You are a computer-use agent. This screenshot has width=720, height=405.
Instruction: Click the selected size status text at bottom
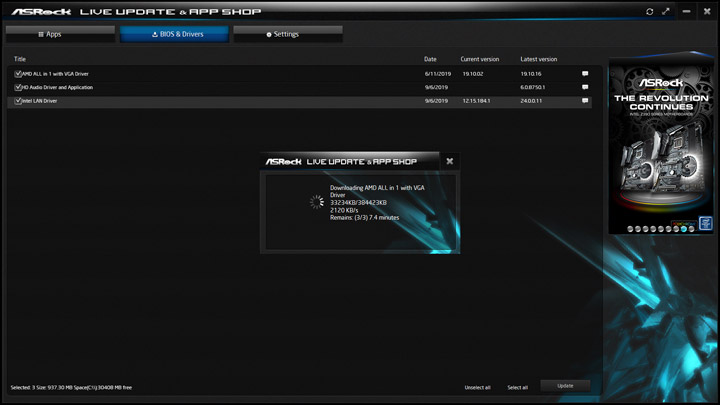(x=71, y=388)
